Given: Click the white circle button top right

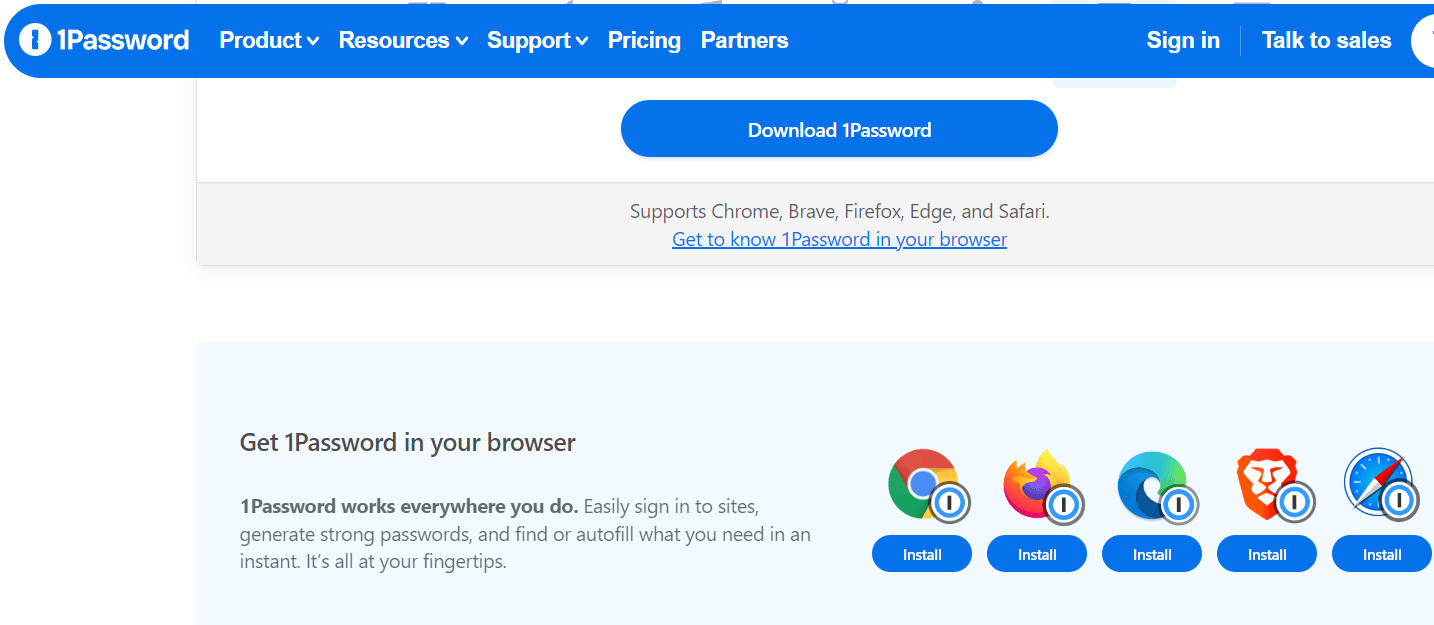Looking at the screenshot, I should (1428, 40).
